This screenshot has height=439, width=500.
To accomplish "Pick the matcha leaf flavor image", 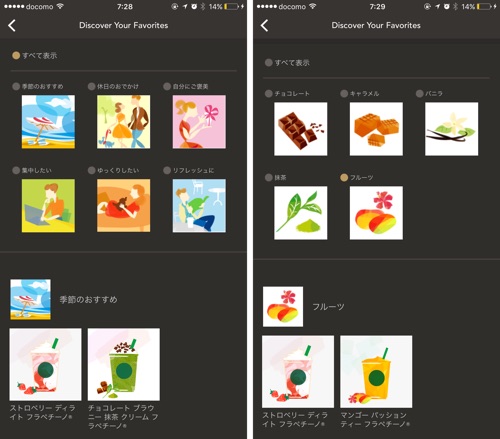I will [x=301, y=213].
